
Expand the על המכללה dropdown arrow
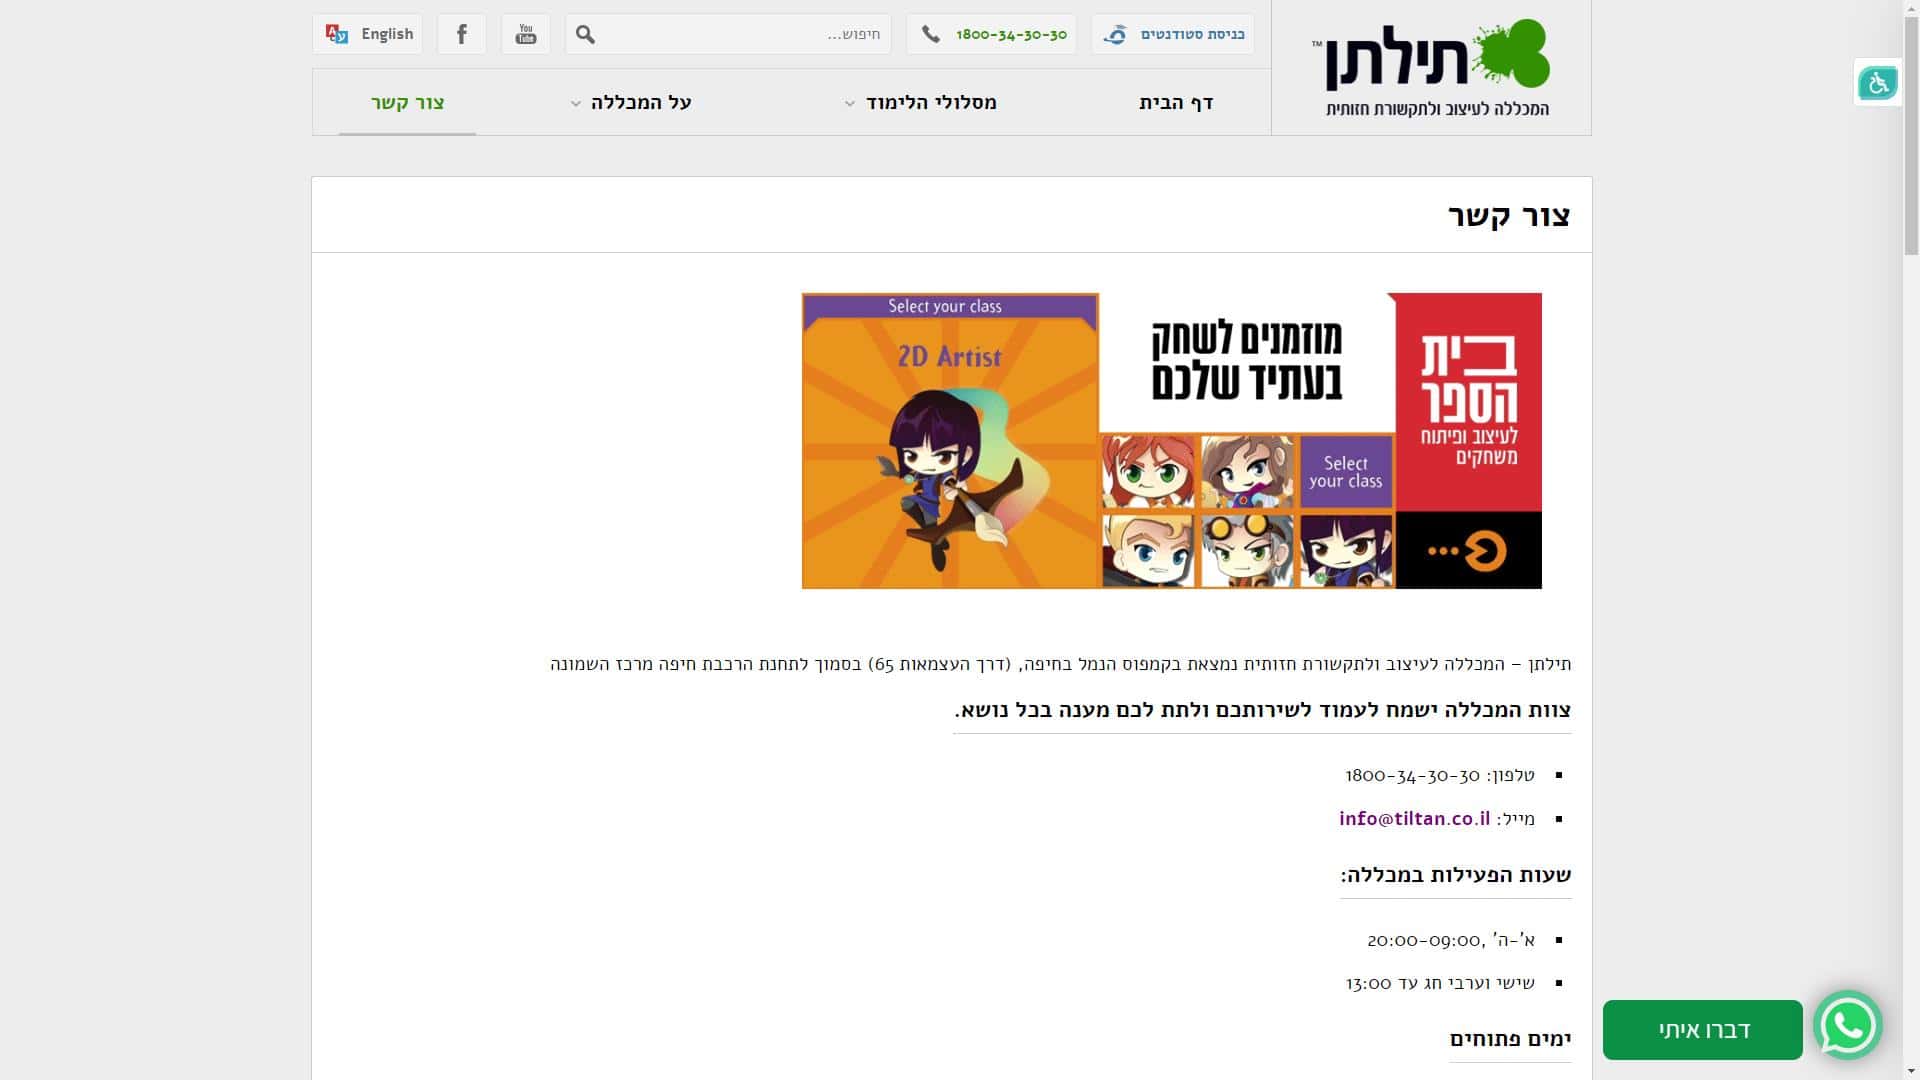click(x=575, y=104)
